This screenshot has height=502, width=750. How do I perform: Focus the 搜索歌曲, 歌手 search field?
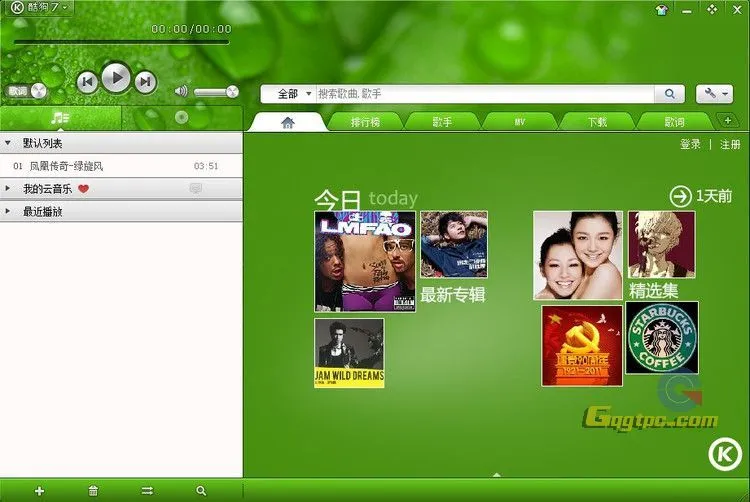(x=485, y=94)
